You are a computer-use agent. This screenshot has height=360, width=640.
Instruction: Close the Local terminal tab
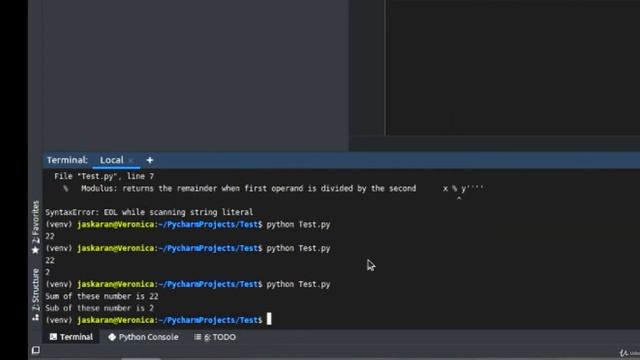point(131,161)
